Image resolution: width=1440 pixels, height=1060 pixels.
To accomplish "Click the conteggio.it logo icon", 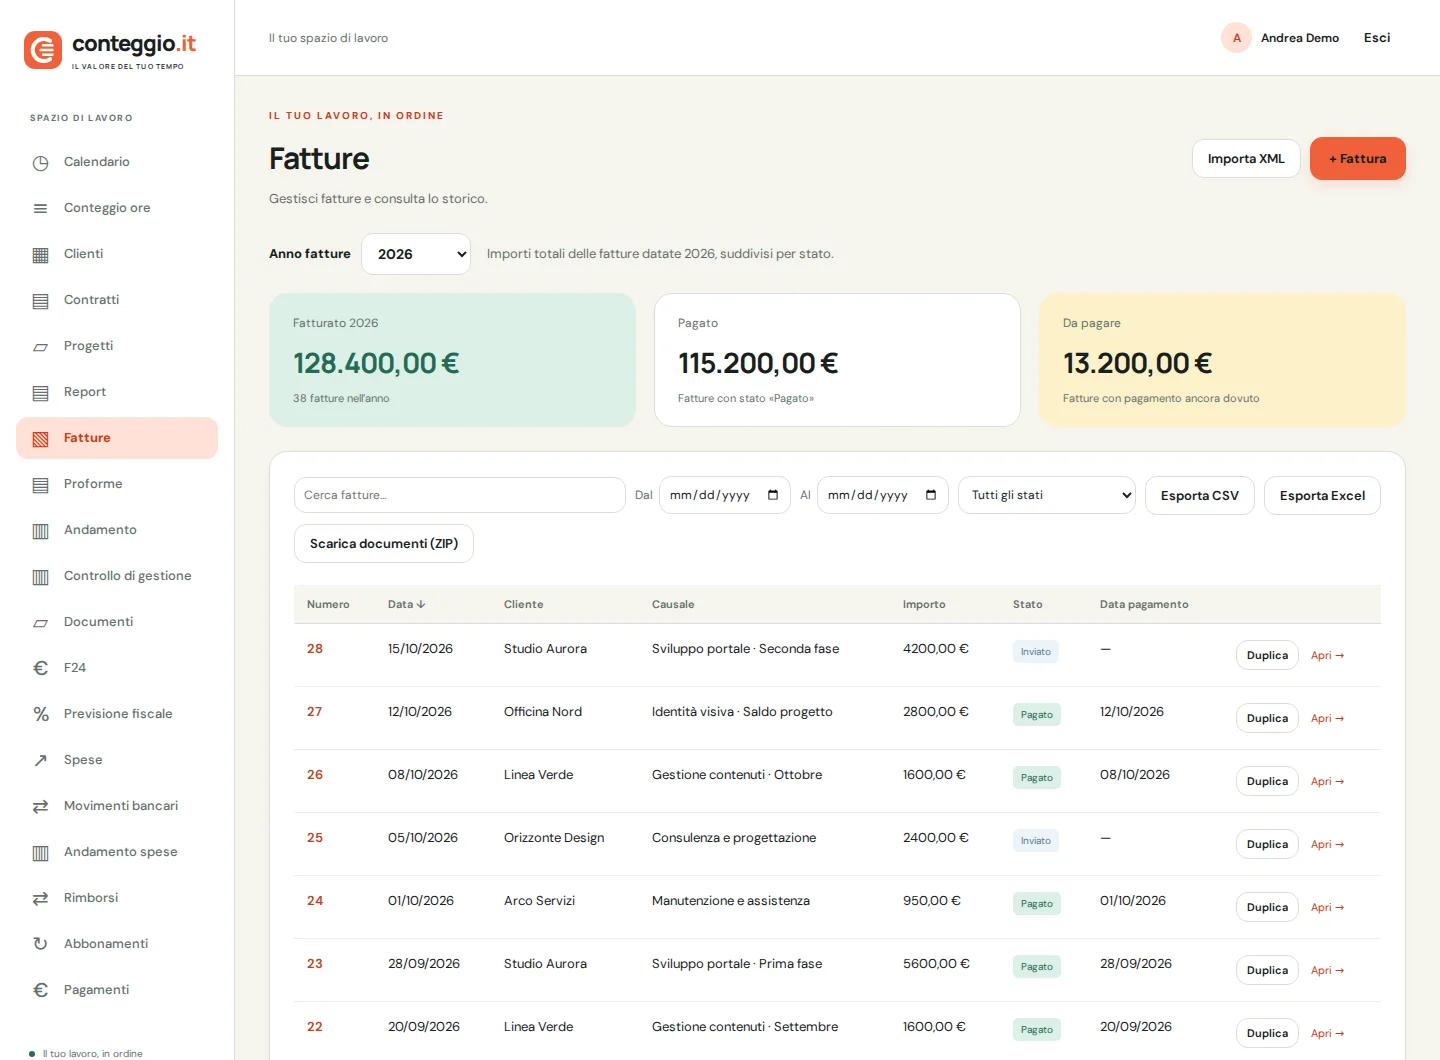I will 43,50.
